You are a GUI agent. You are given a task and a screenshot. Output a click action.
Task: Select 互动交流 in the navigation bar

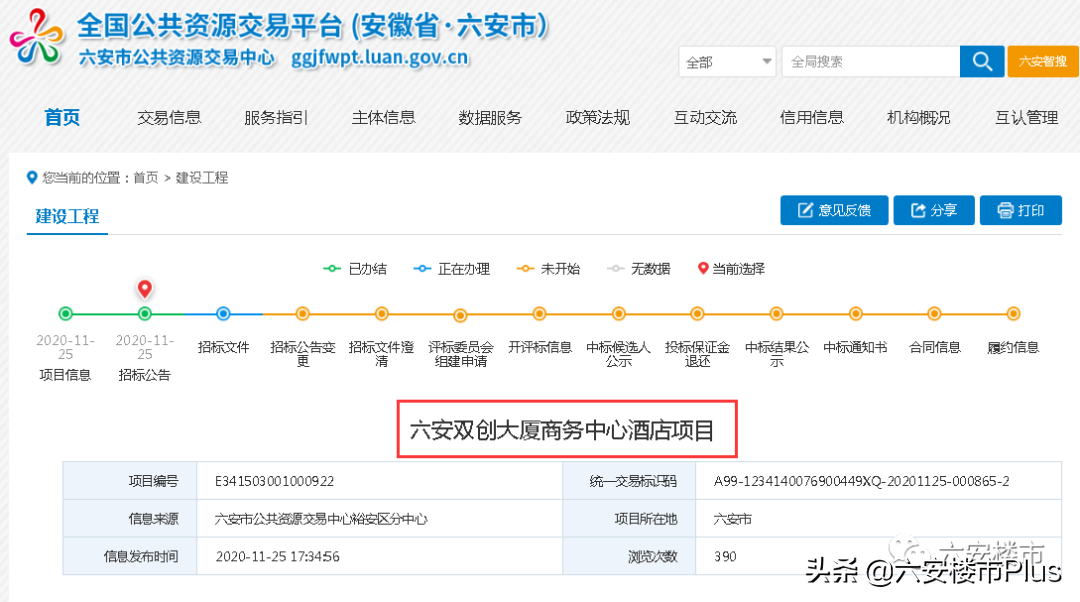coord(705,117)
